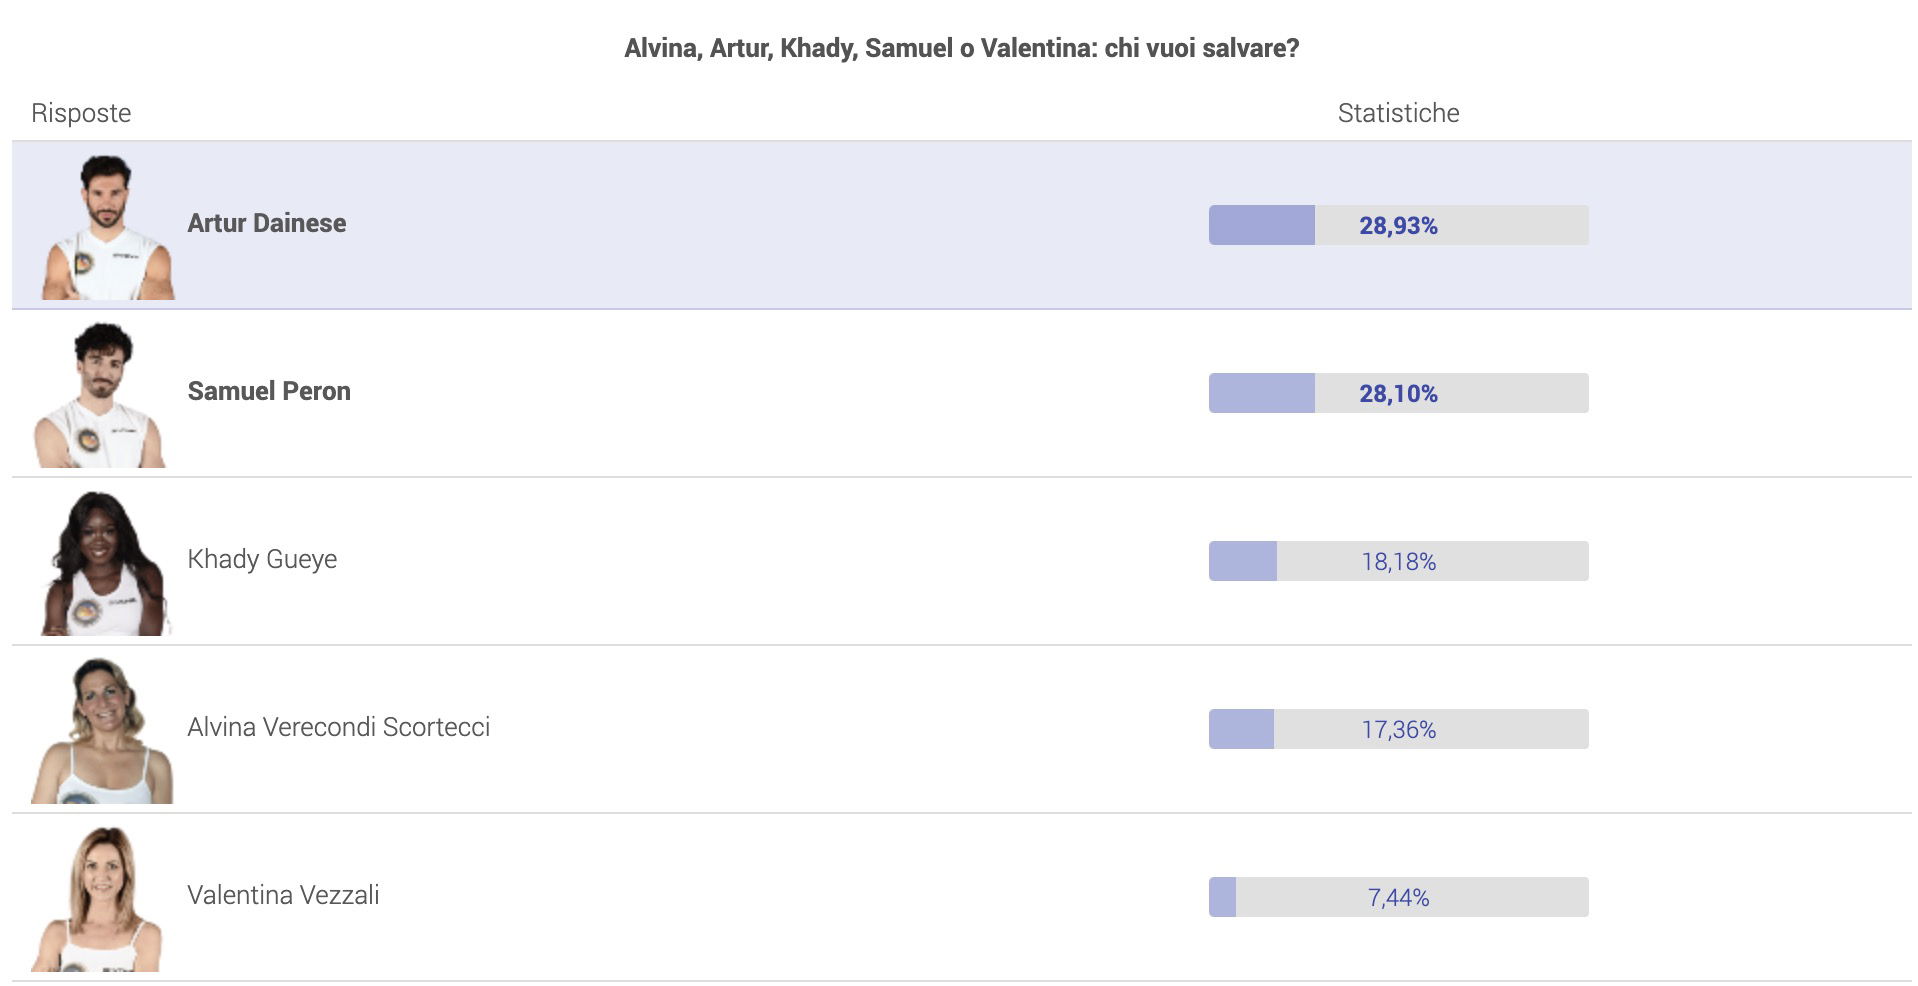Click the 7,44% result bar
The width and height of the screenshot is (1918, 986).
(1398, 897)
